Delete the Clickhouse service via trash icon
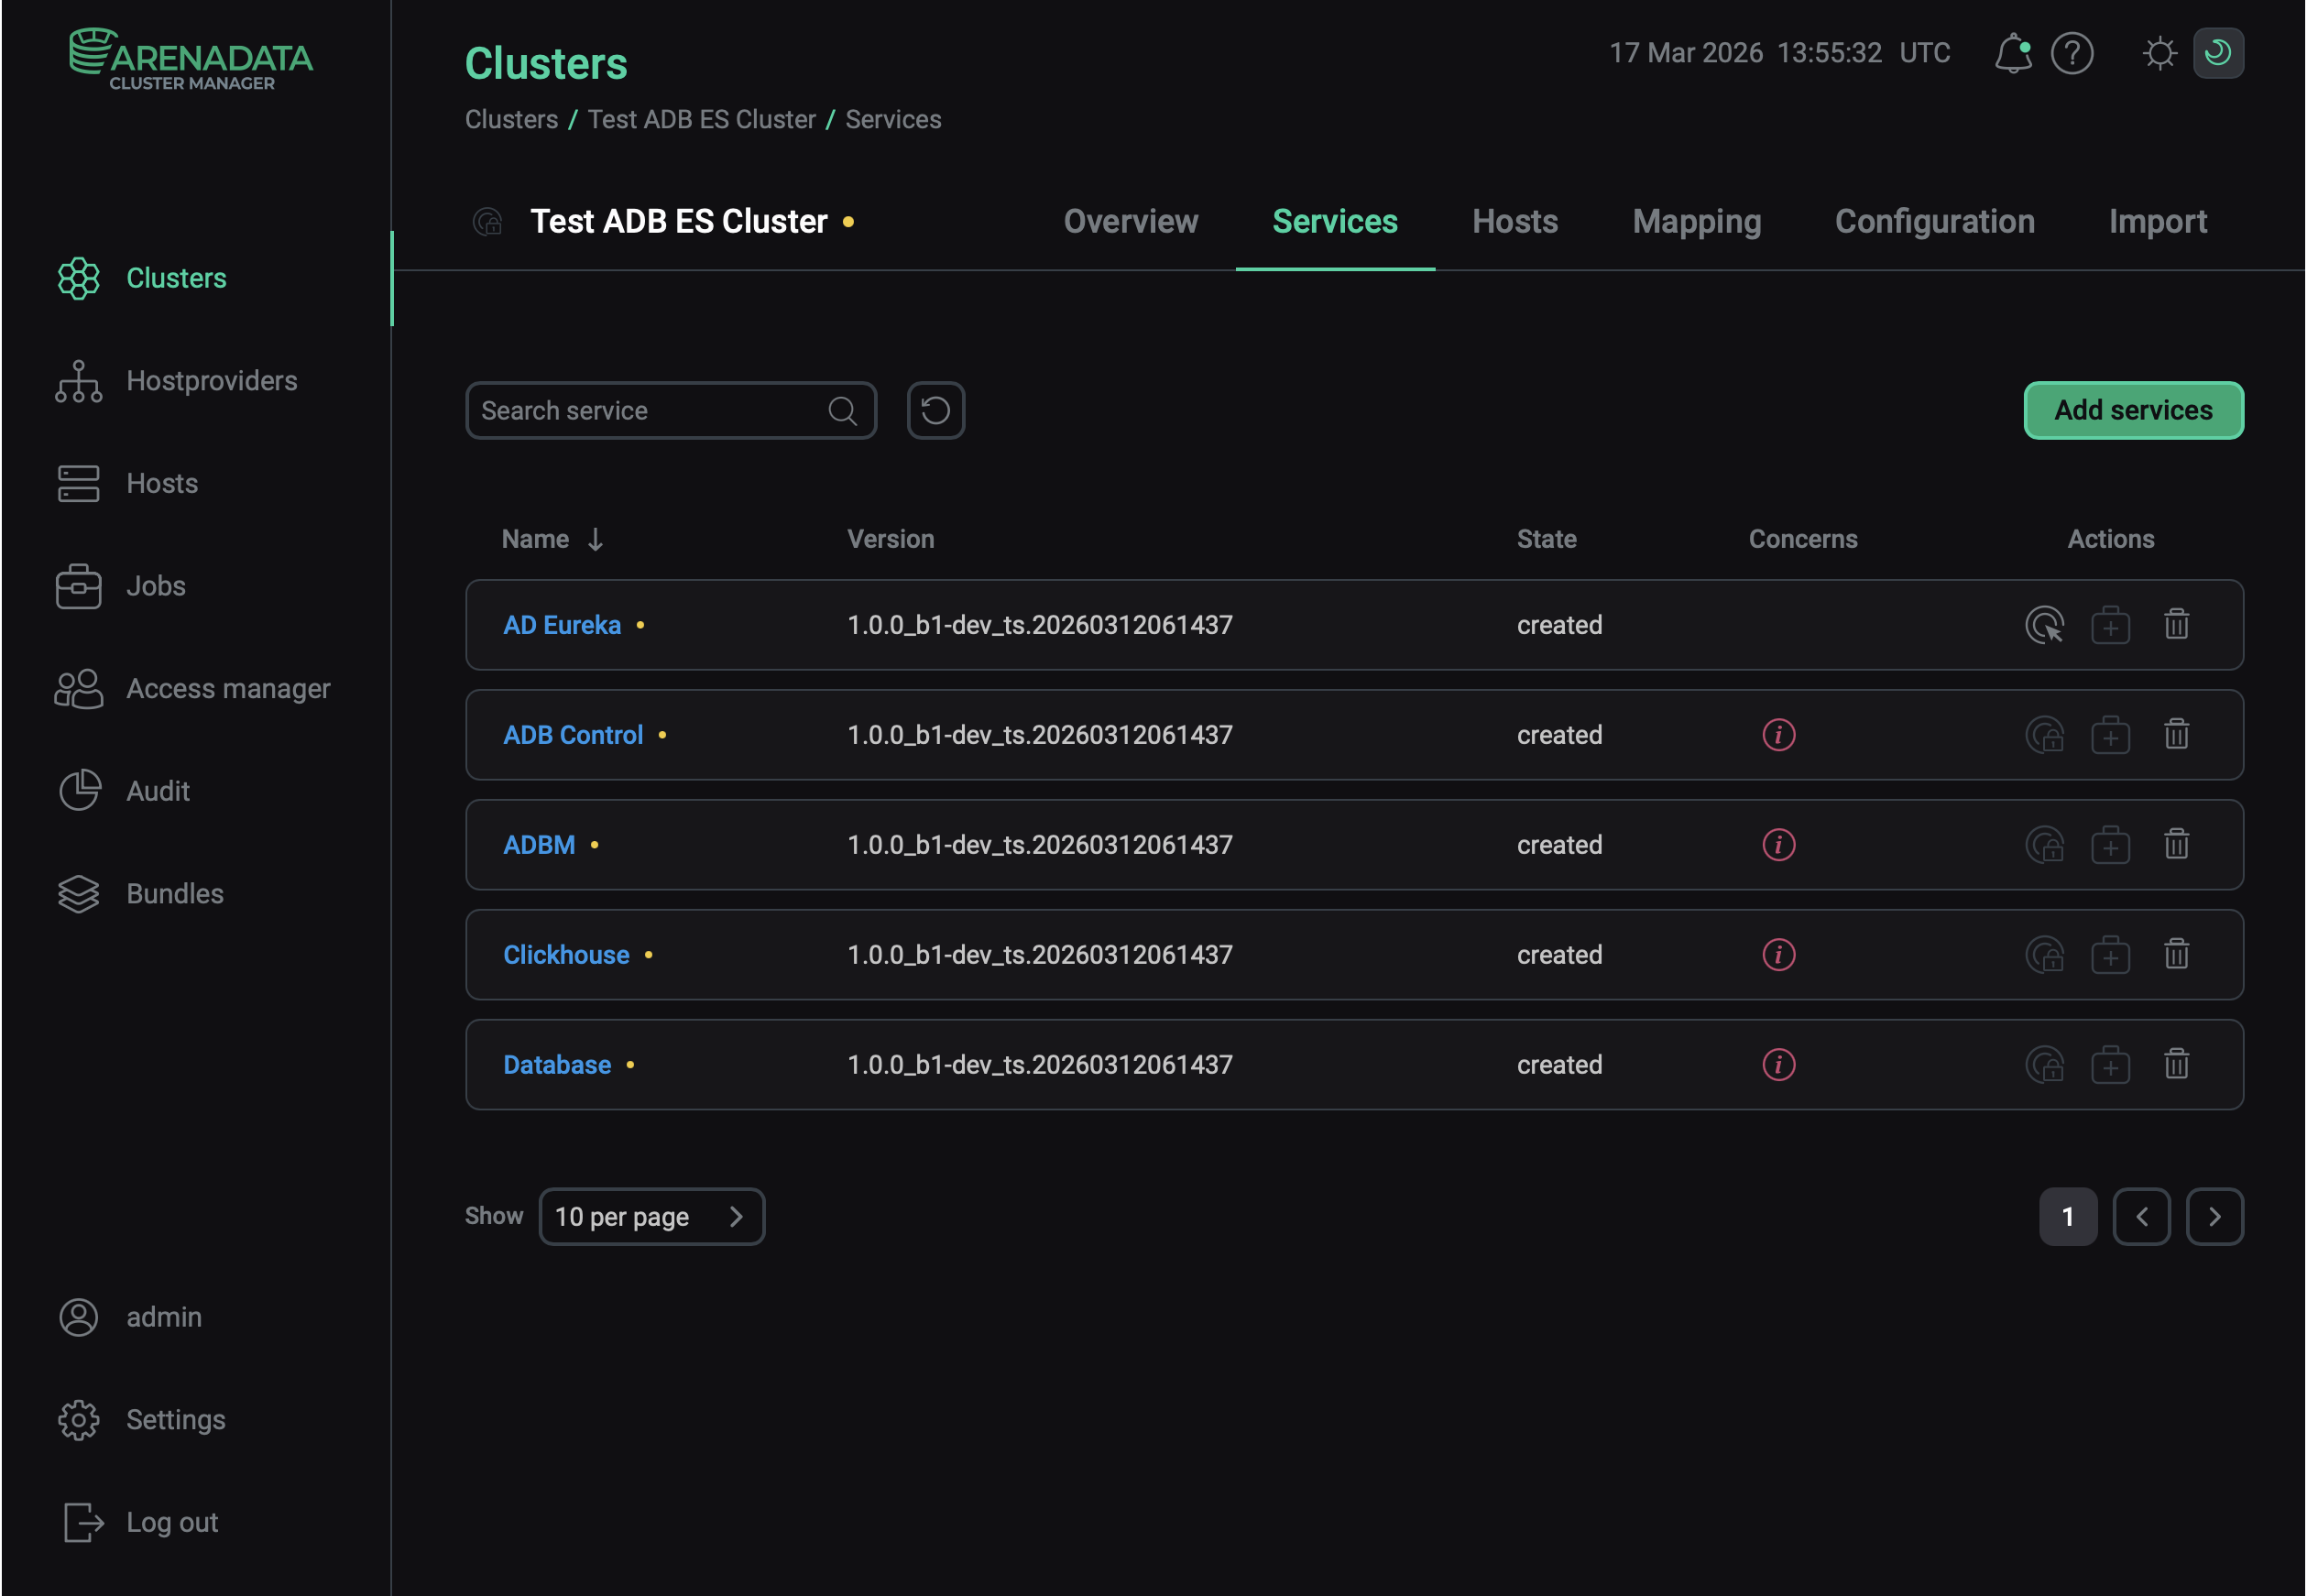 (2177, 954)
